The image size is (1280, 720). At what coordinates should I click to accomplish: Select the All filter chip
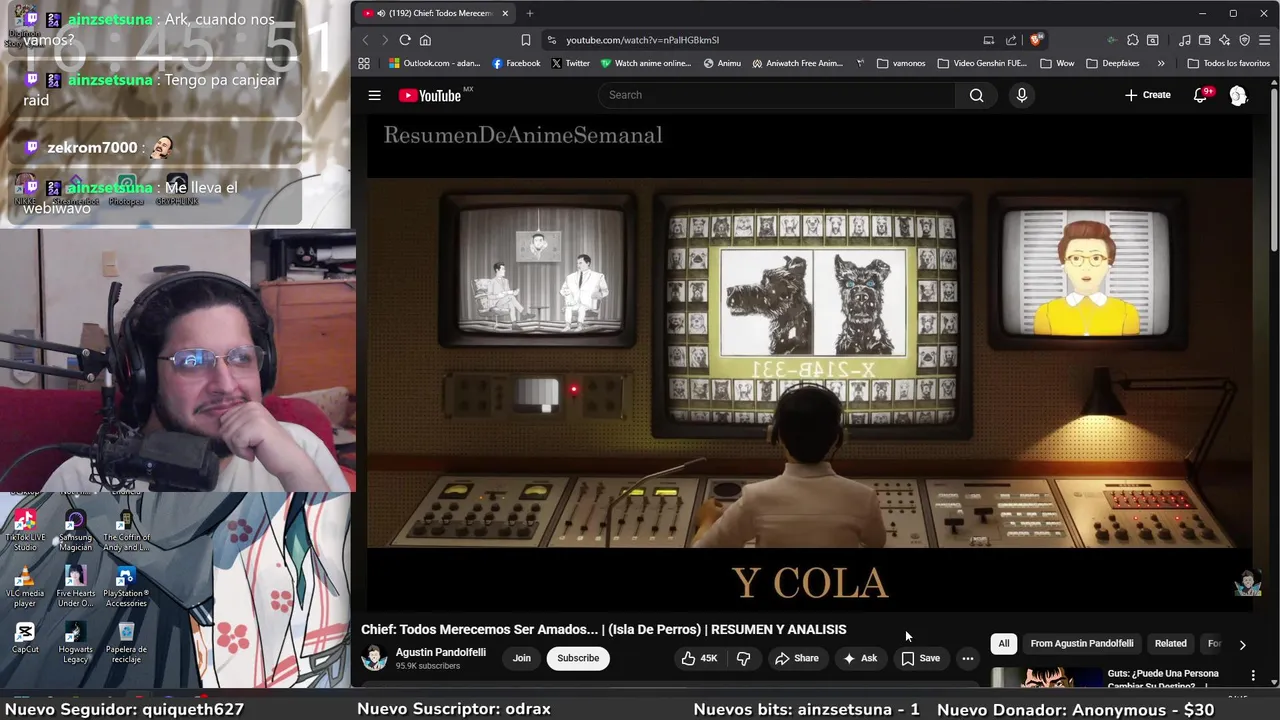coord(1003,643)
